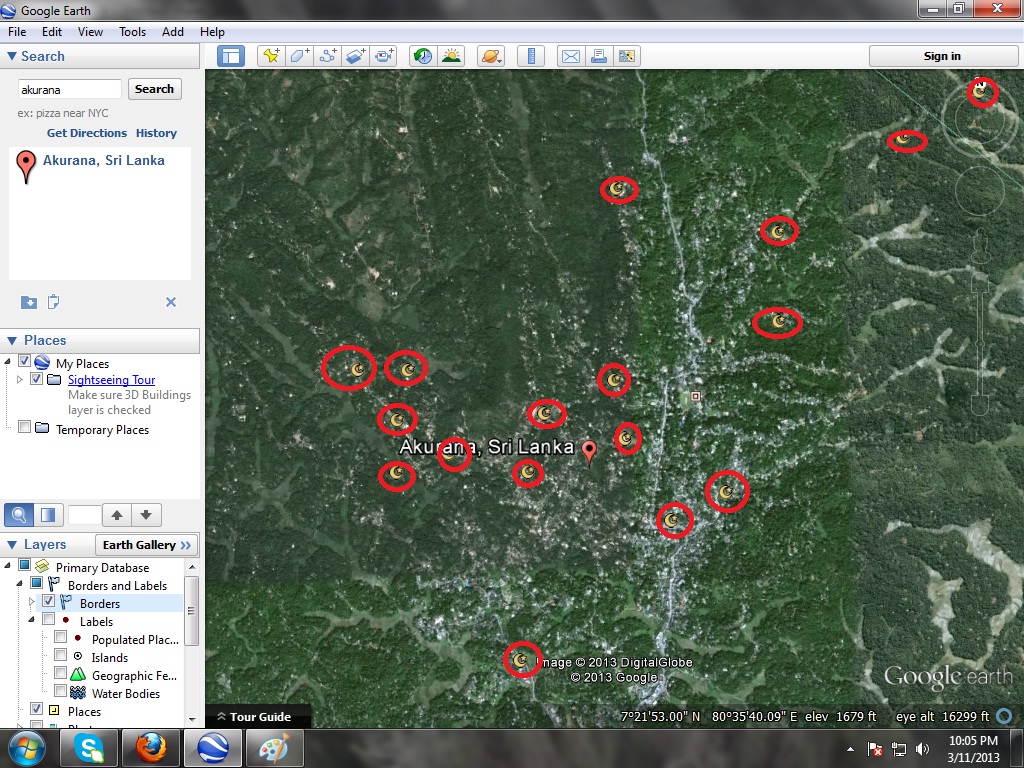The width and height of the screenshot is (1024, 768).
Task: View this location in Google Maps
Action: (627, 56)
